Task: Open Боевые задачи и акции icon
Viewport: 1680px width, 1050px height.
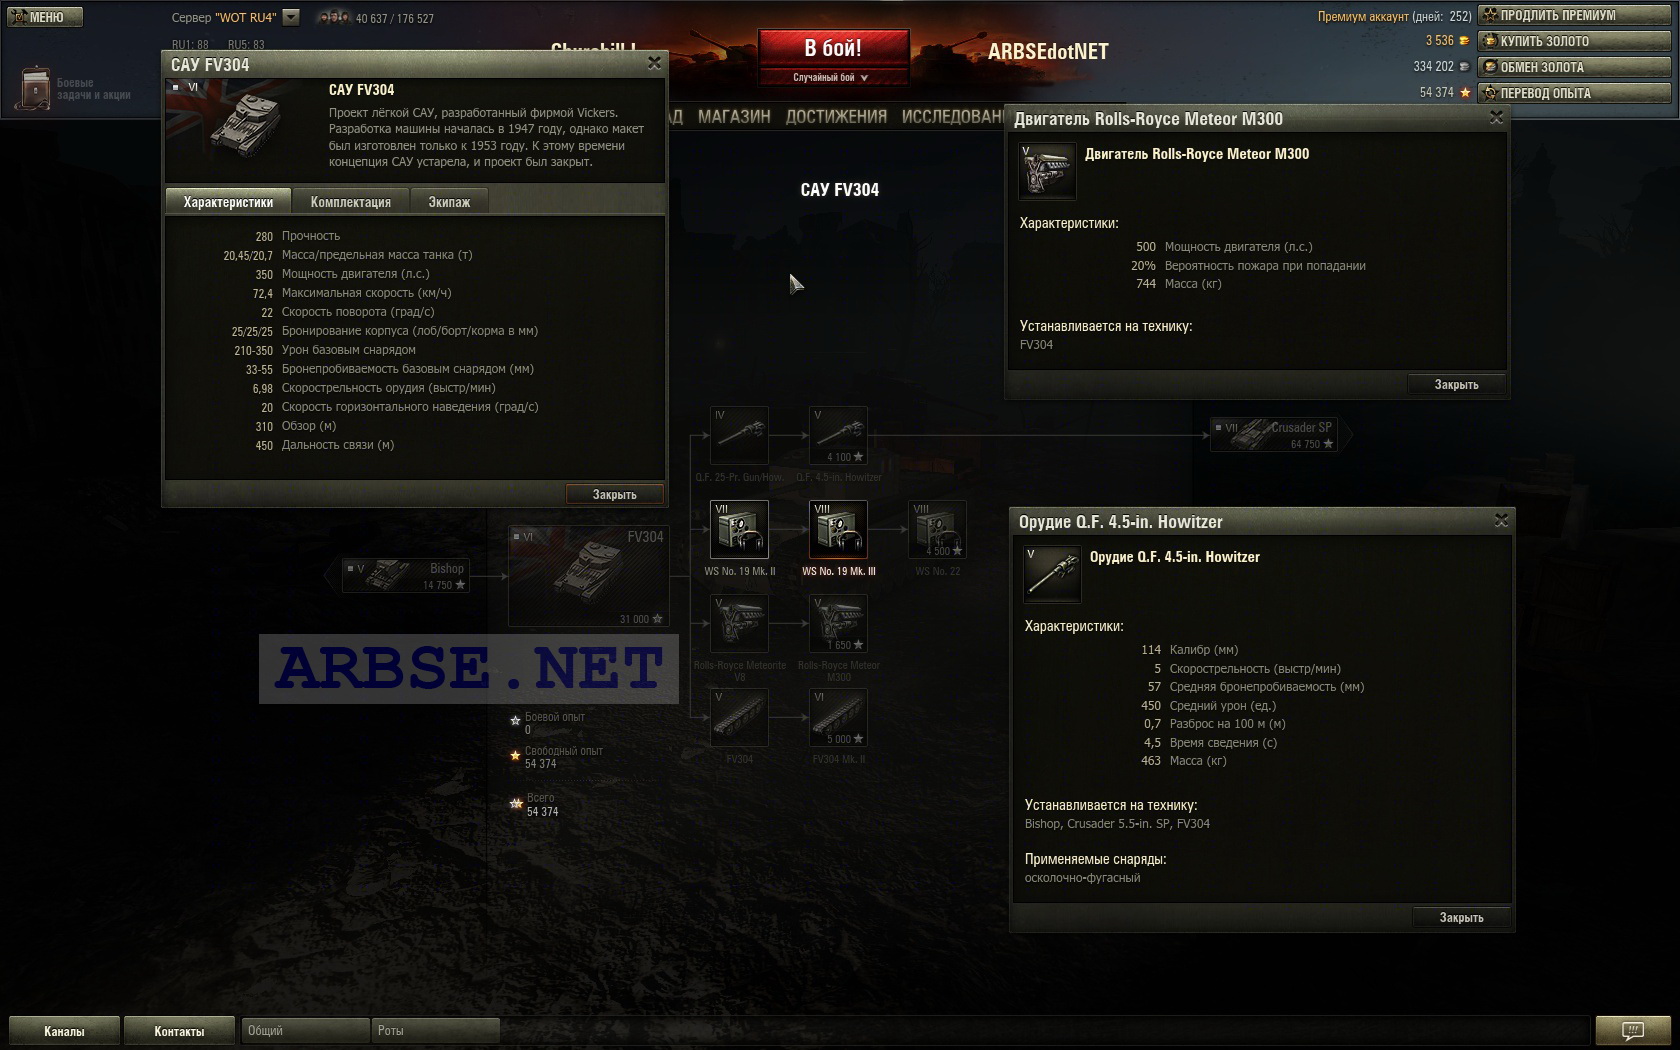Action: (35, 88)
